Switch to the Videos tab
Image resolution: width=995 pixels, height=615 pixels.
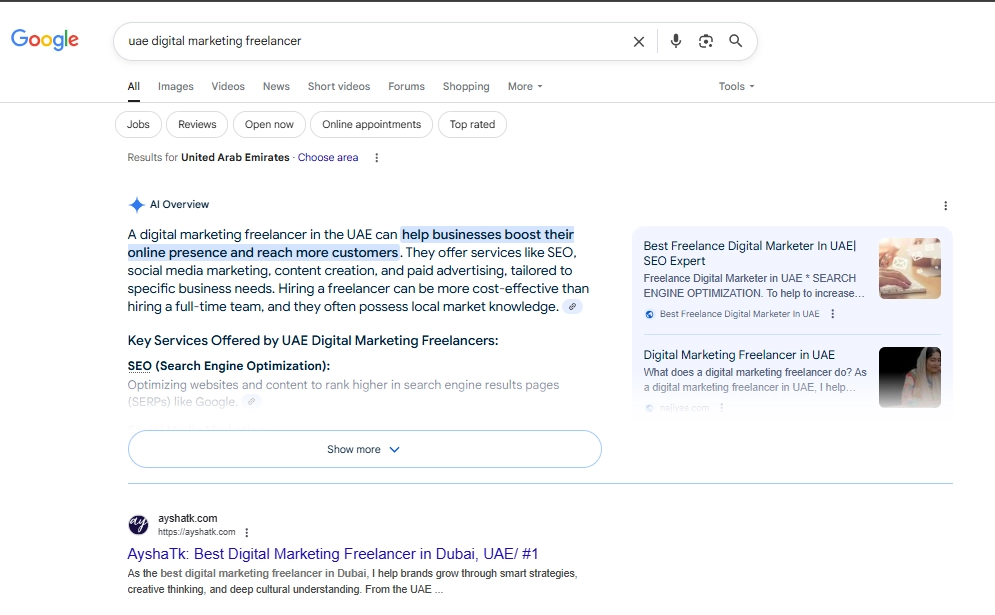(228, 86)
